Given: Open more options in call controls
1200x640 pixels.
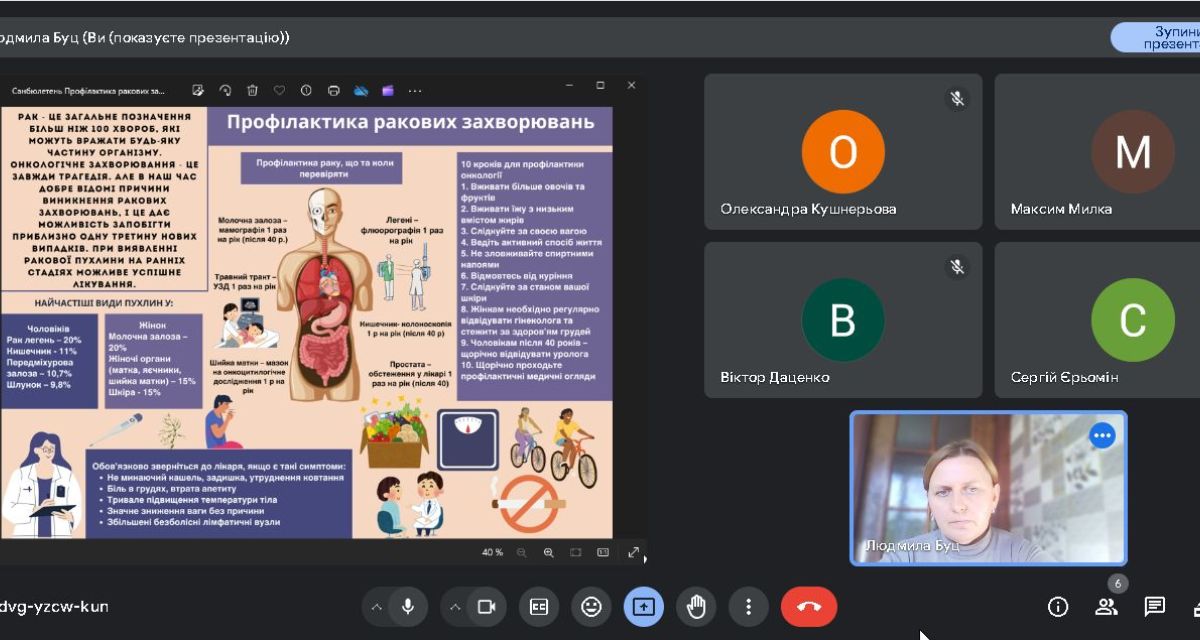Looking at the screenshot, I should tap(748, 607).
